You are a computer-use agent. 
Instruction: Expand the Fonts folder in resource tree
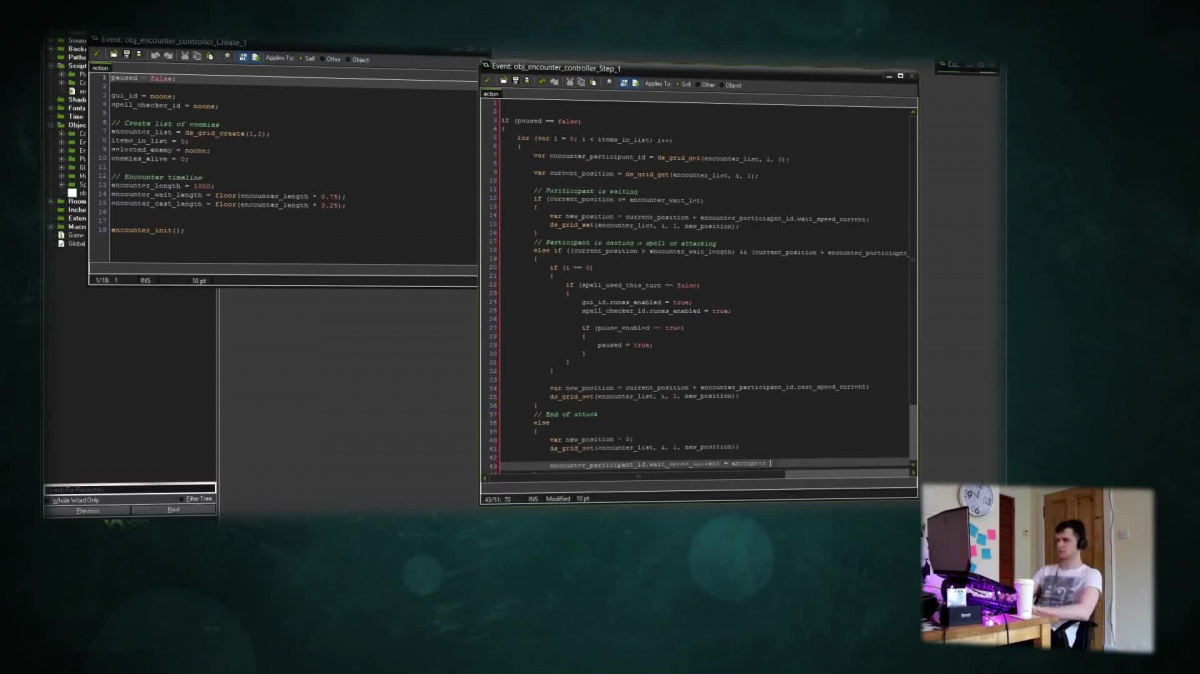click(51, 108)
